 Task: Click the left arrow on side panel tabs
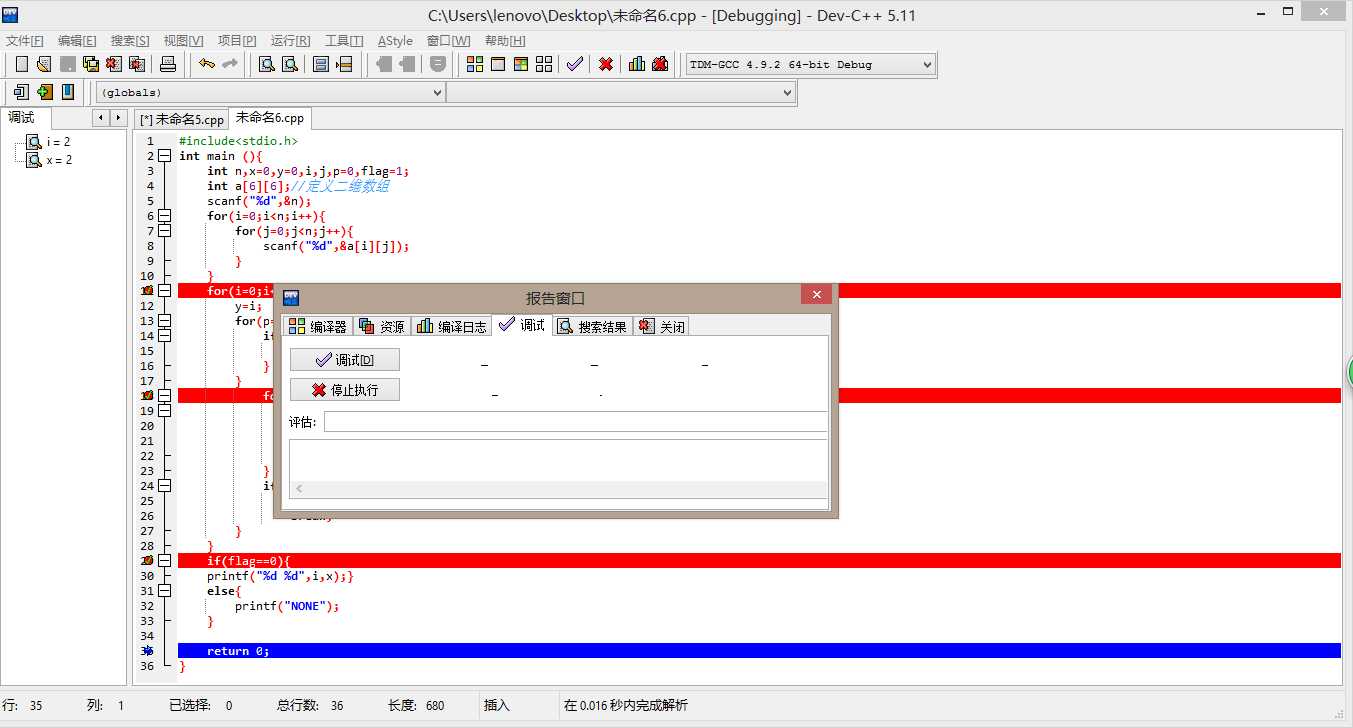point(100,118)
